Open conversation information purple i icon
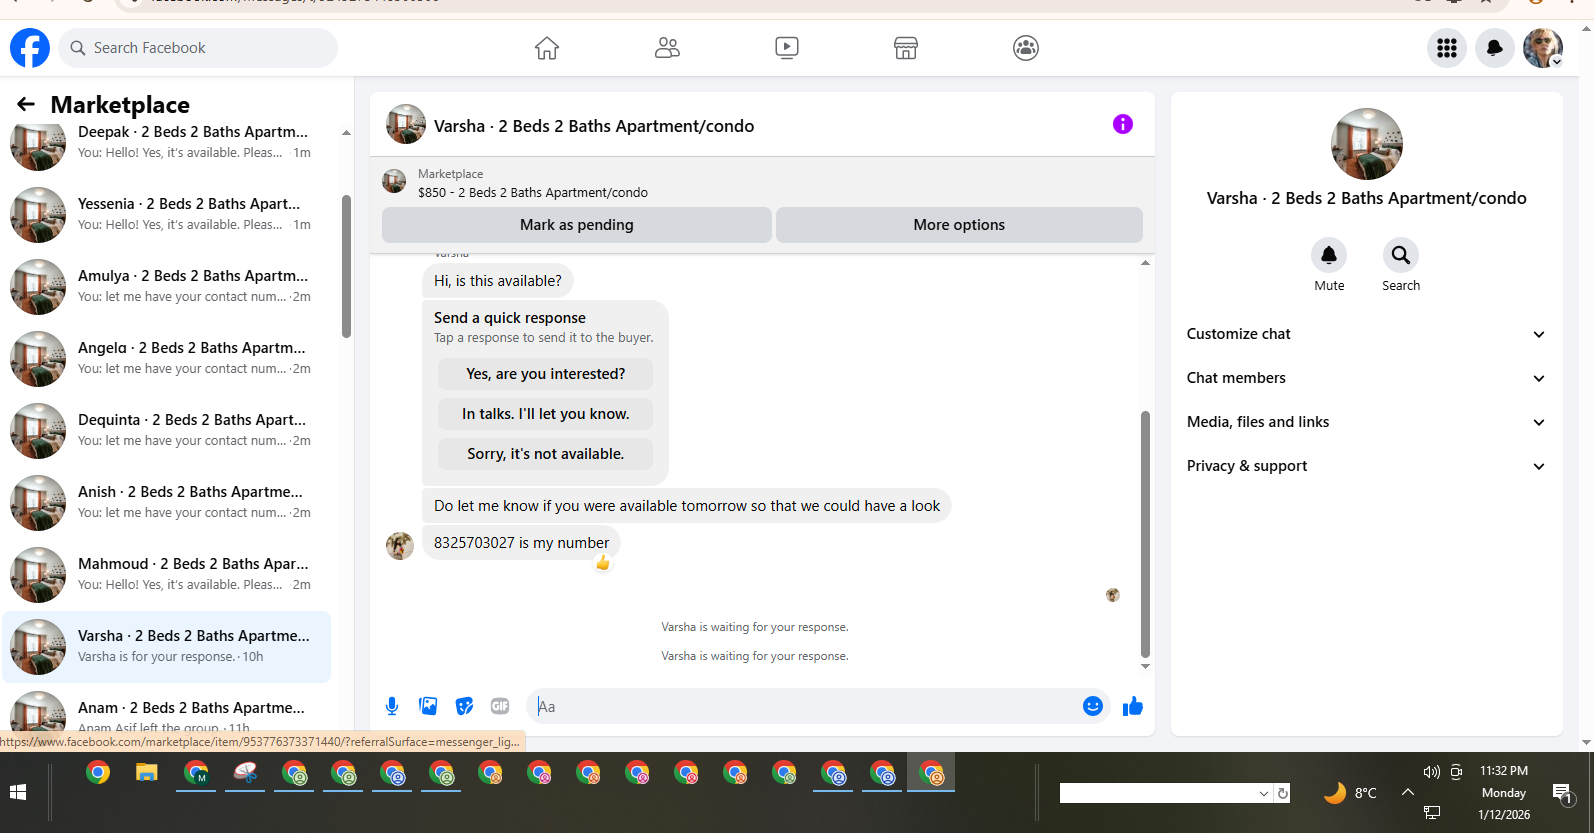This screenshot has height=833, width=1594. tap(1123, 124)
